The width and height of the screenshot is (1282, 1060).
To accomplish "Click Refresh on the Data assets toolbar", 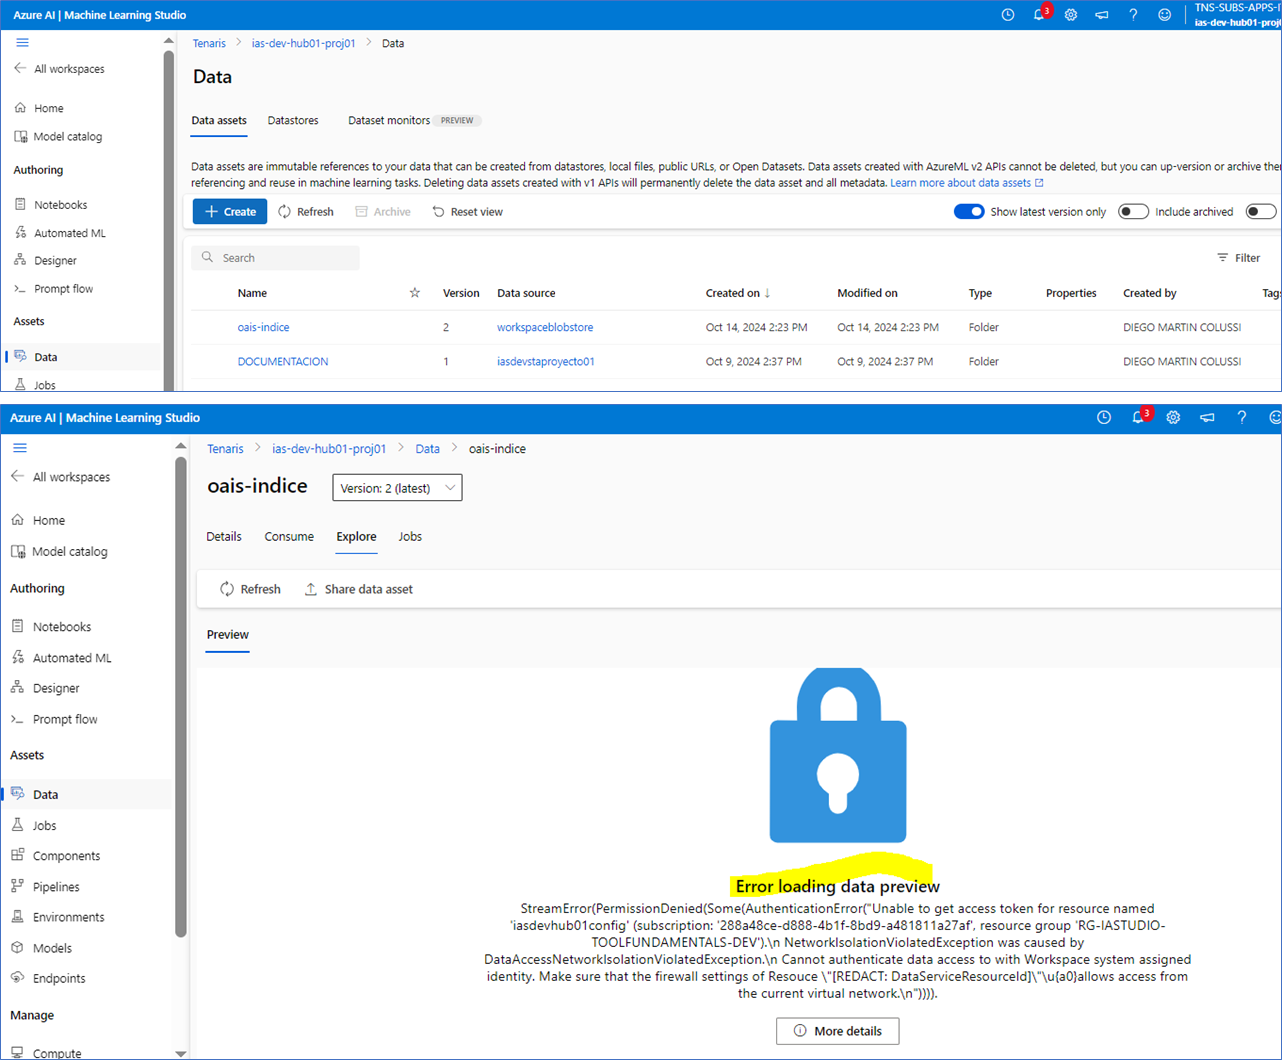I will tap(306, 212).
